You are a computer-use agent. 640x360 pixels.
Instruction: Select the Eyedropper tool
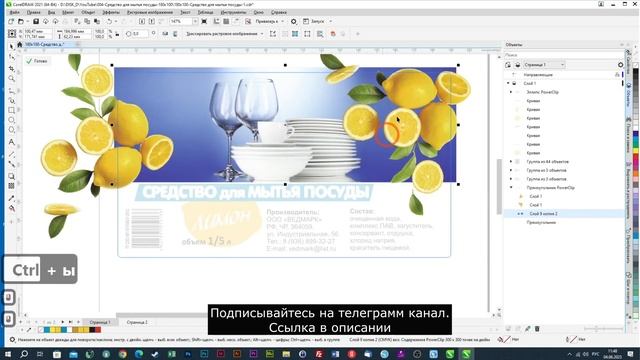click(11, 198)
